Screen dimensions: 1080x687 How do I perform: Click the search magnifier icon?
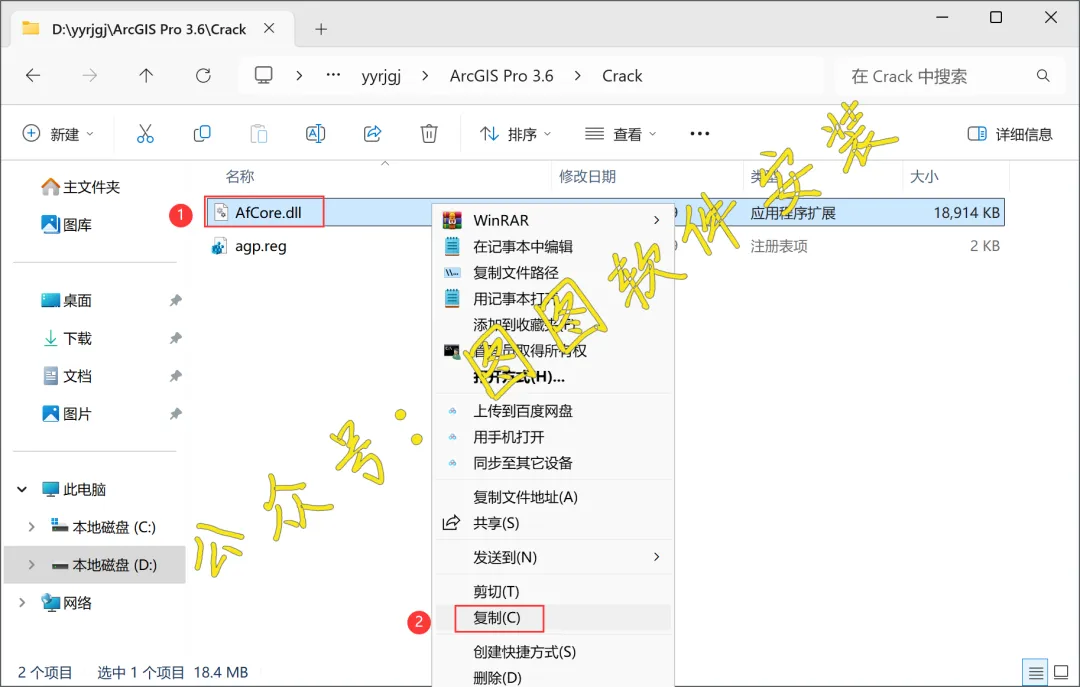(1043, 76)
